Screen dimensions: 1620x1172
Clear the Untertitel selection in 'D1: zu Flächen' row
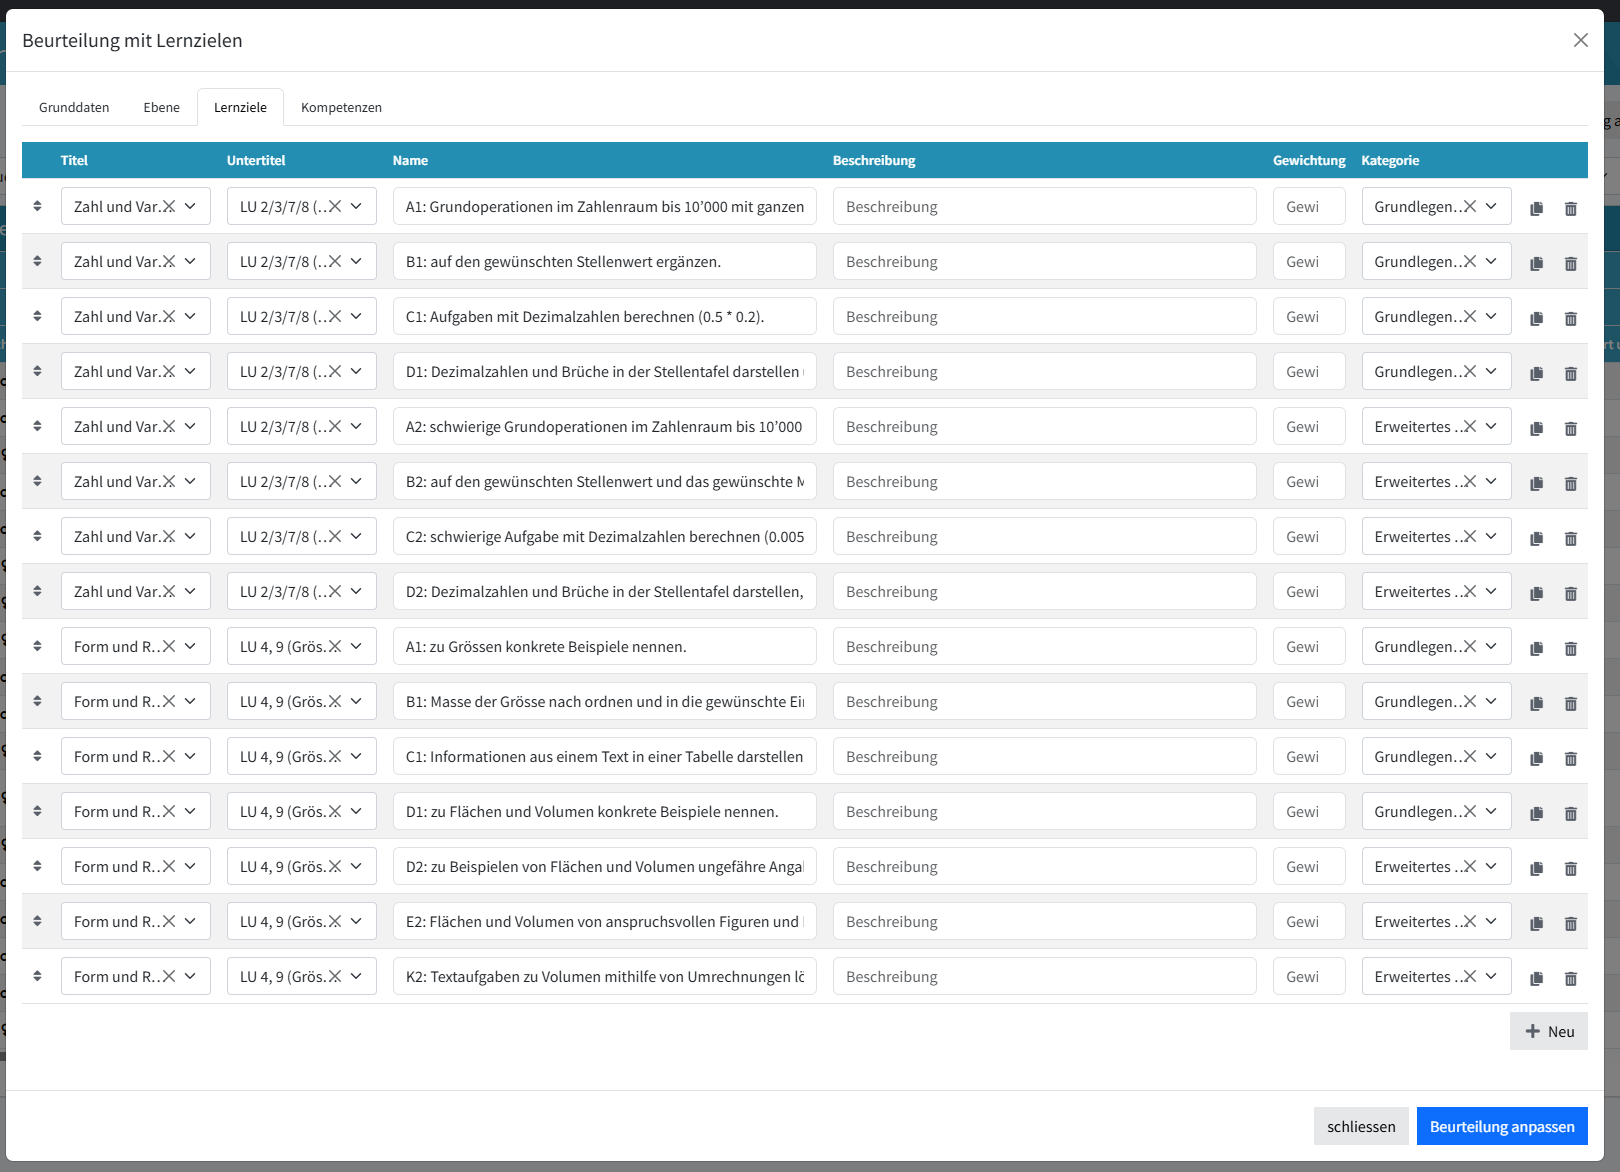pyautogui.click(x=335, y=811)
